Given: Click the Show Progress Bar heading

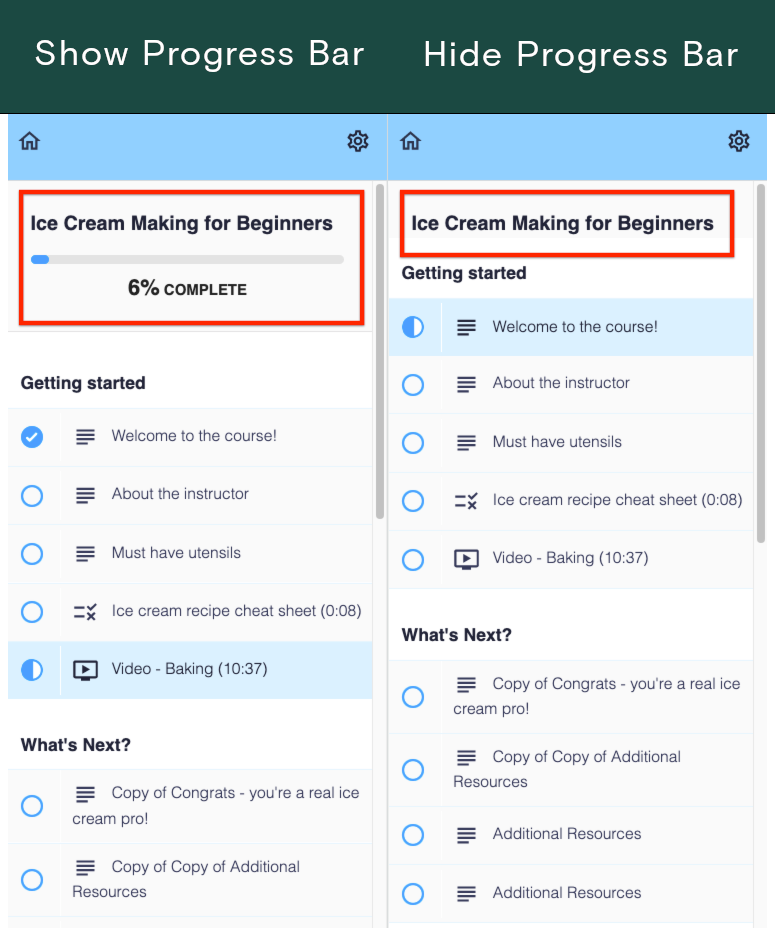Looking at the screenshot, I should point(200,54).
